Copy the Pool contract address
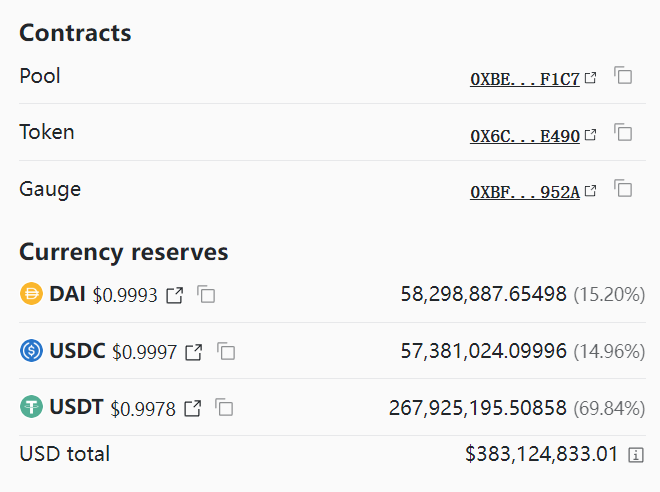The height and width of the screenshot is (492, 660). coord(623,76)
